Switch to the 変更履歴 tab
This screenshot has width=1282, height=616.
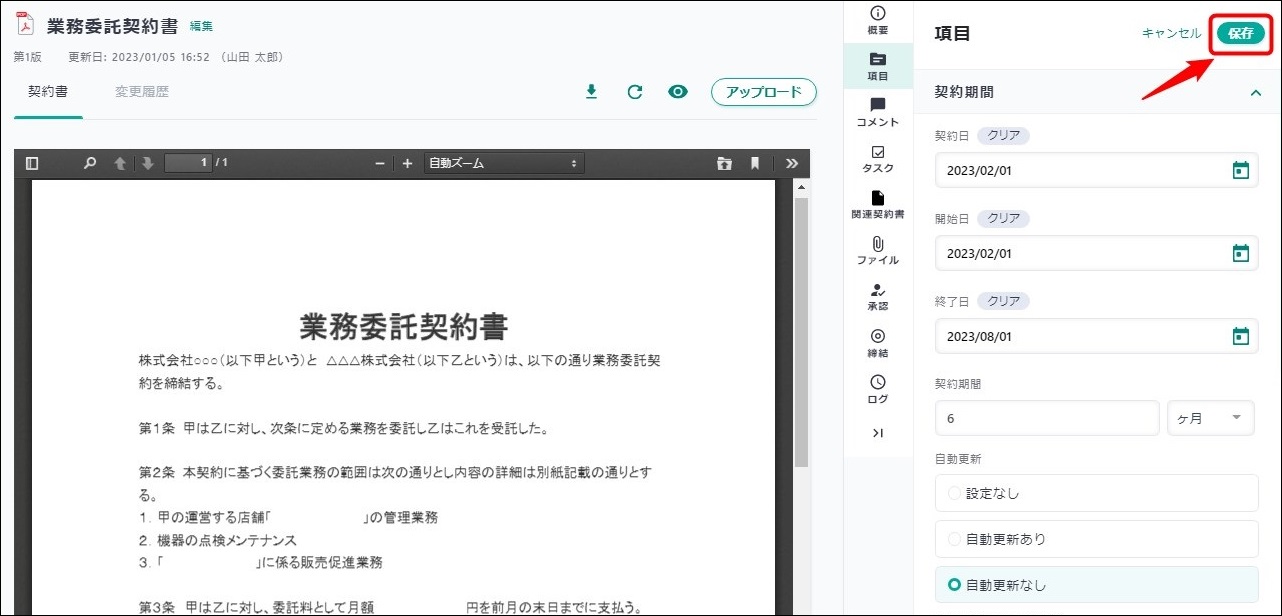[x=141, y=92]
